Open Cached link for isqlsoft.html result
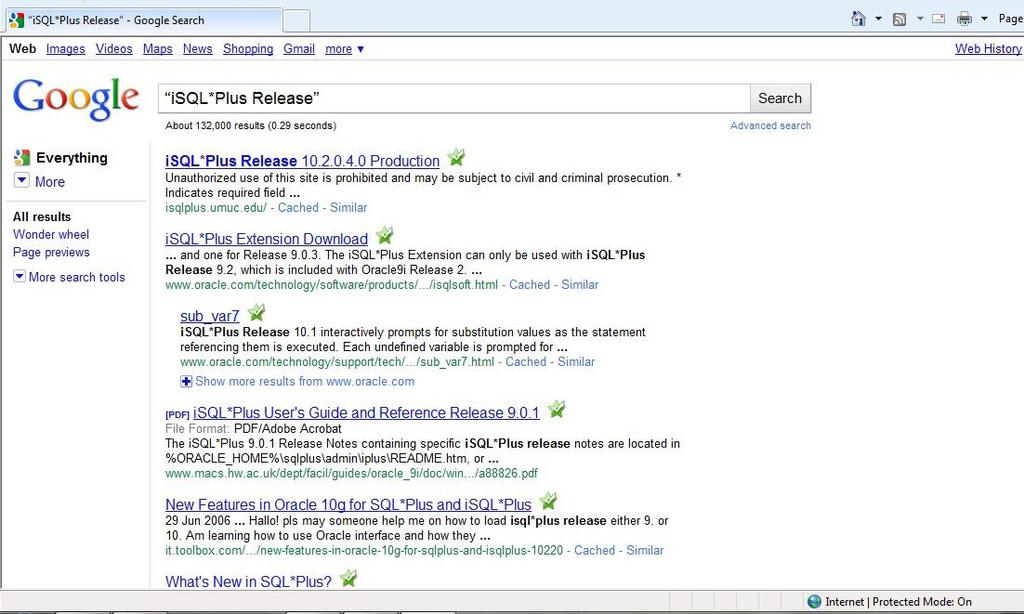This screenshot has width=1024, height=614. pyautogui.click(x=530, y=285)
